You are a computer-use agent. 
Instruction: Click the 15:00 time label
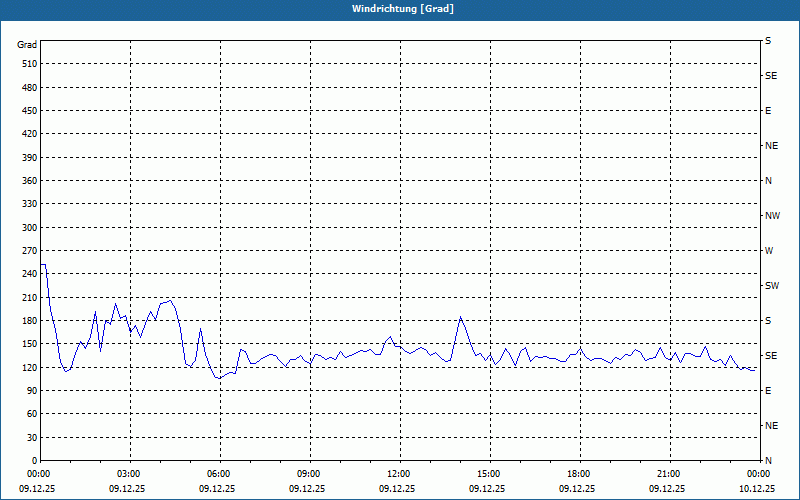coord(490,474)
